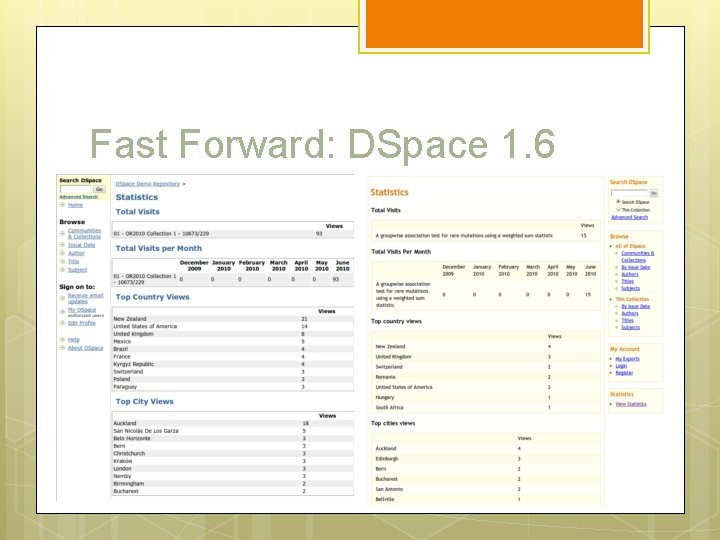Click 'South Africa' row in right country table
The width and height of the screenshot is (720, 540).
[x=486, y=407]
